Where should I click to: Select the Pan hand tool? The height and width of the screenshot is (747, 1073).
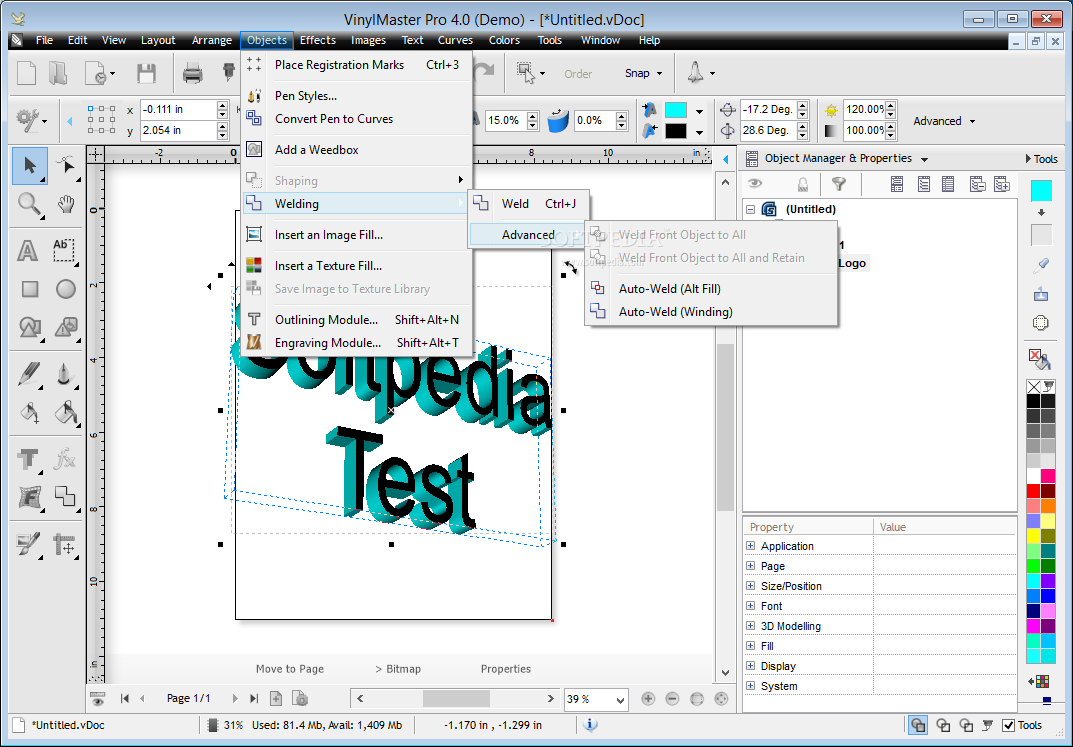coord(66,205)
